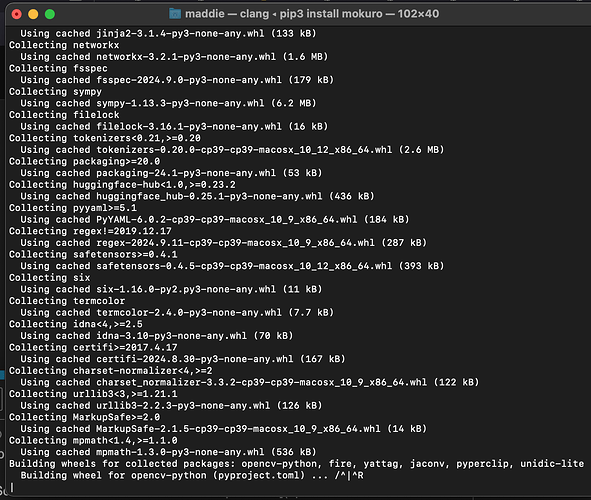
Task: Click 'Collecting urllib3<3,>=1.21.1' line
Action: (x=93, y=394)
